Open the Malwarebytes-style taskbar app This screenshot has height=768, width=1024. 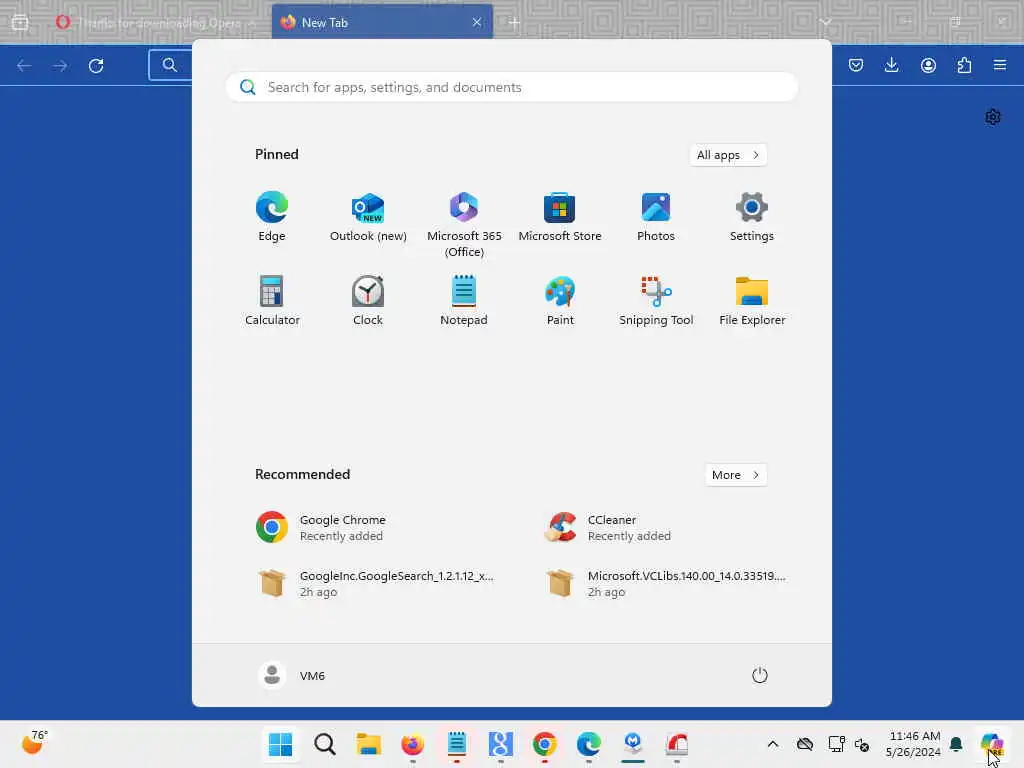(632, 744)
